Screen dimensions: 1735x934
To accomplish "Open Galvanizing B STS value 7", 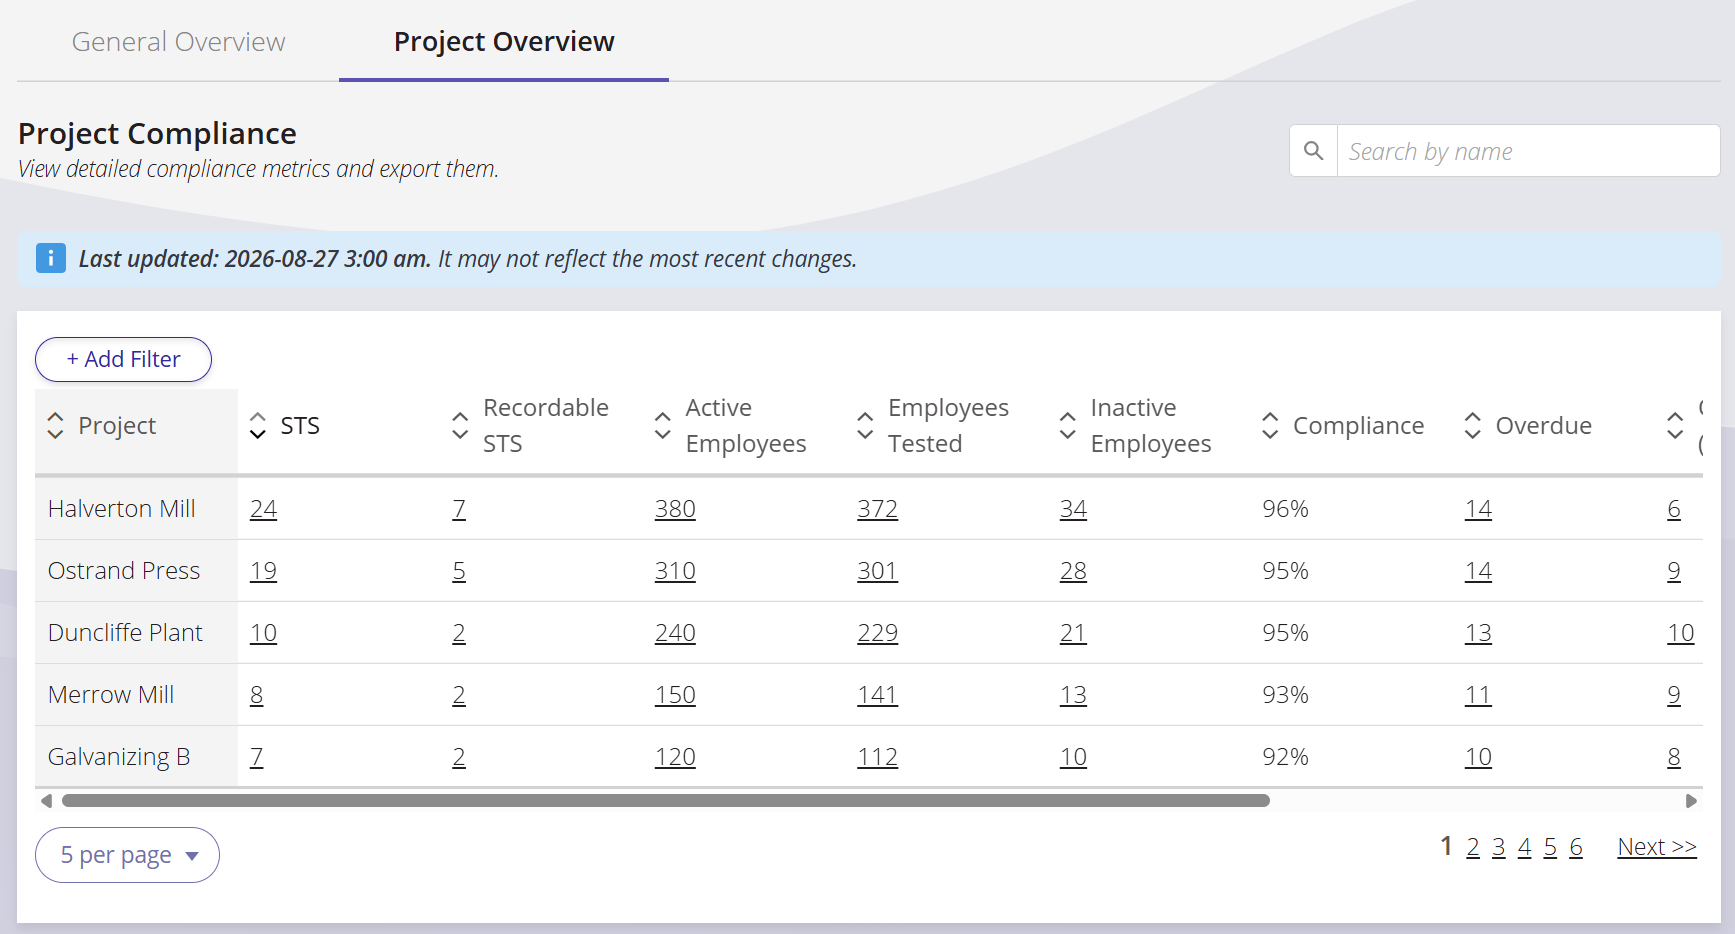I will coord(257,757).
